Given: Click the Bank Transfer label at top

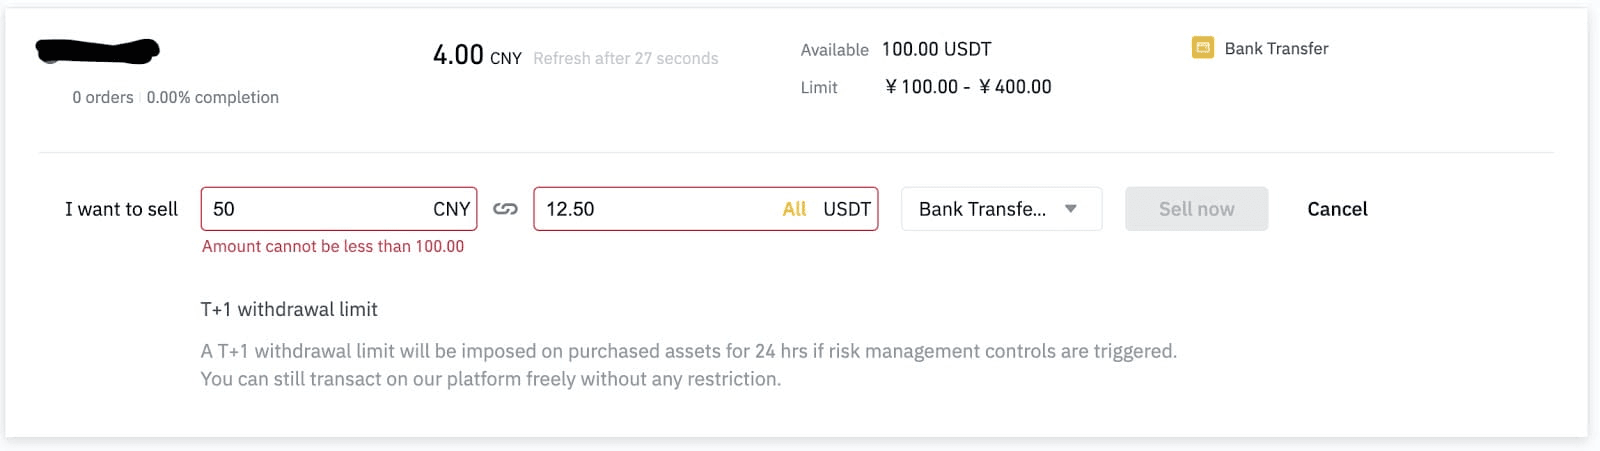Looking at the screenshot, I should tap(1276, 48).
